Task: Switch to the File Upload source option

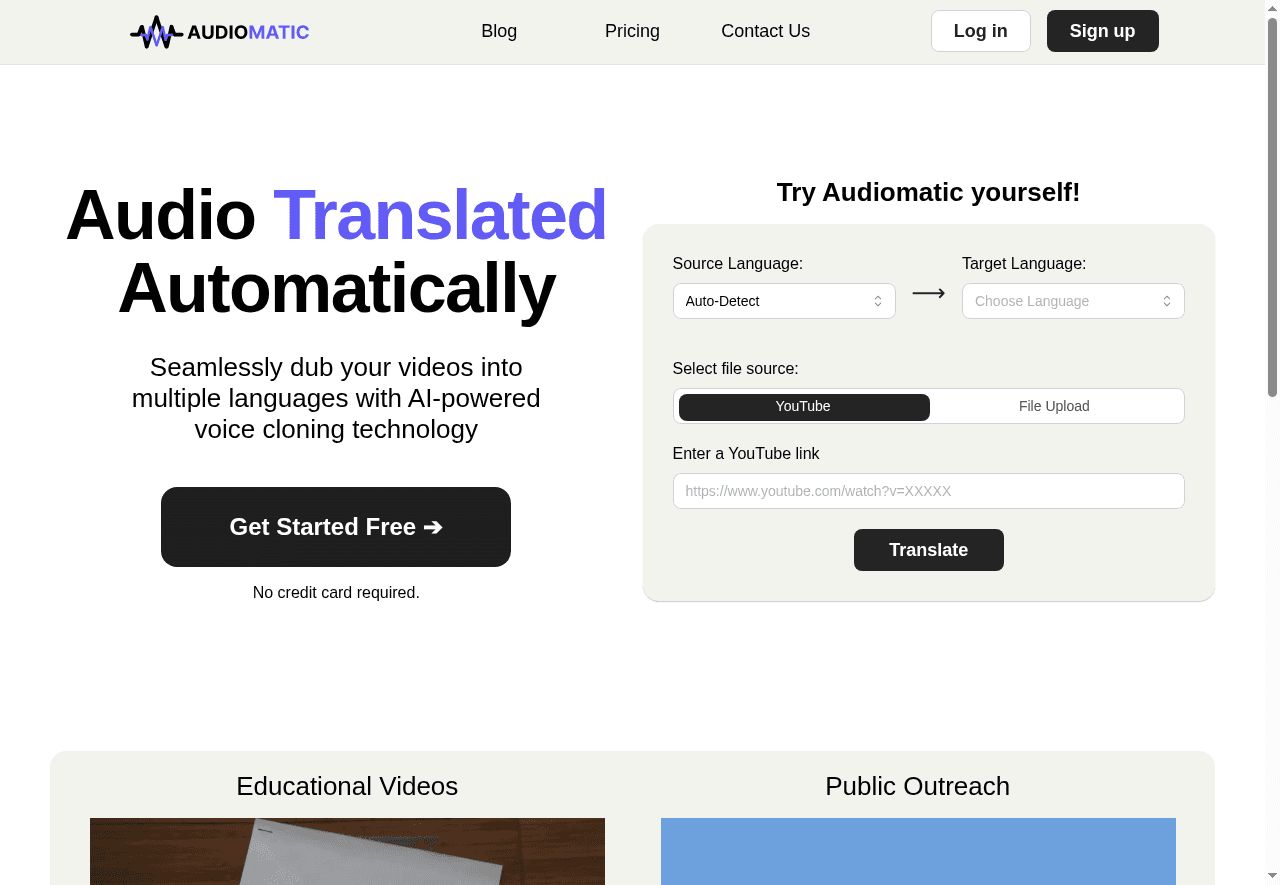Action: tap(1054, 406)
